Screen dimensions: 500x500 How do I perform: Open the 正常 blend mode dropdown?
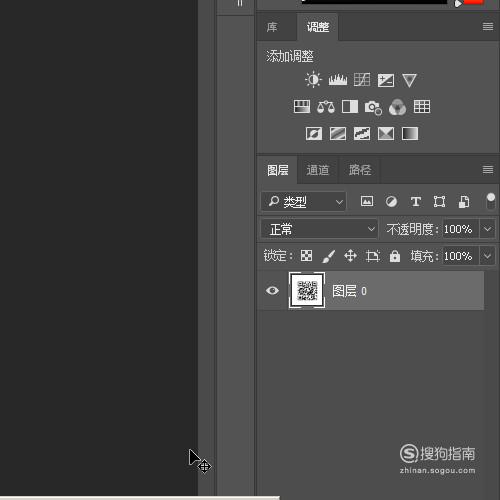[x=319, y=229]
